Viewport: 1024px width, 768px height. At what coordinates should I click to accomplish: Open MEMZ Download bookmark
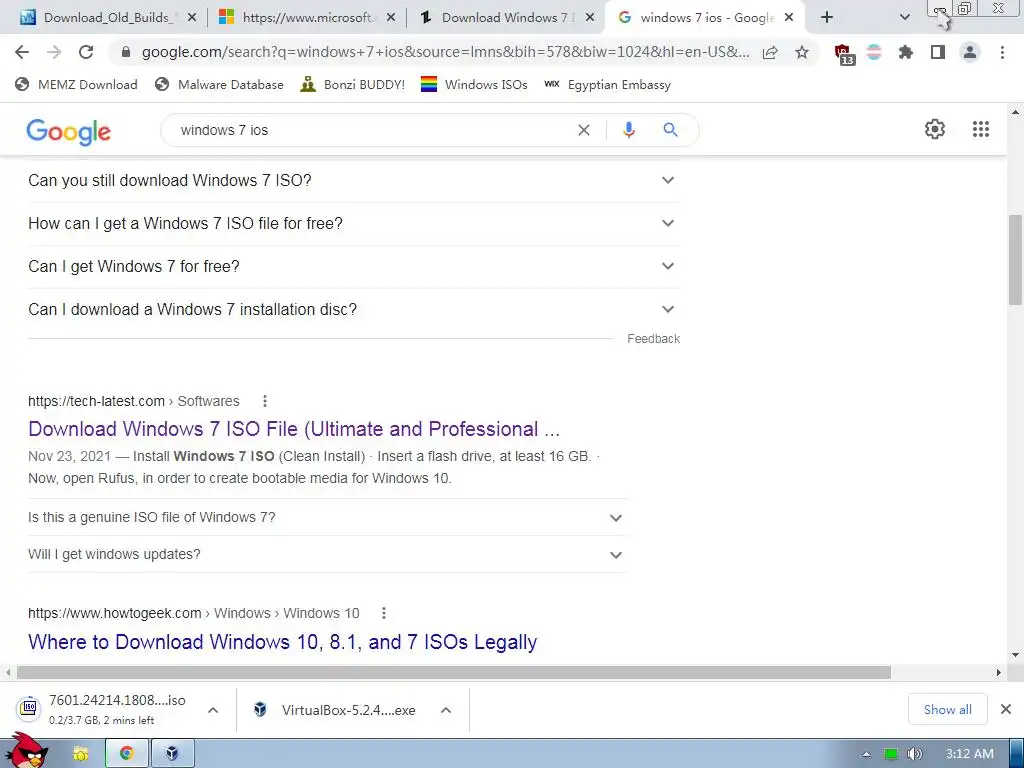point(77,84)
